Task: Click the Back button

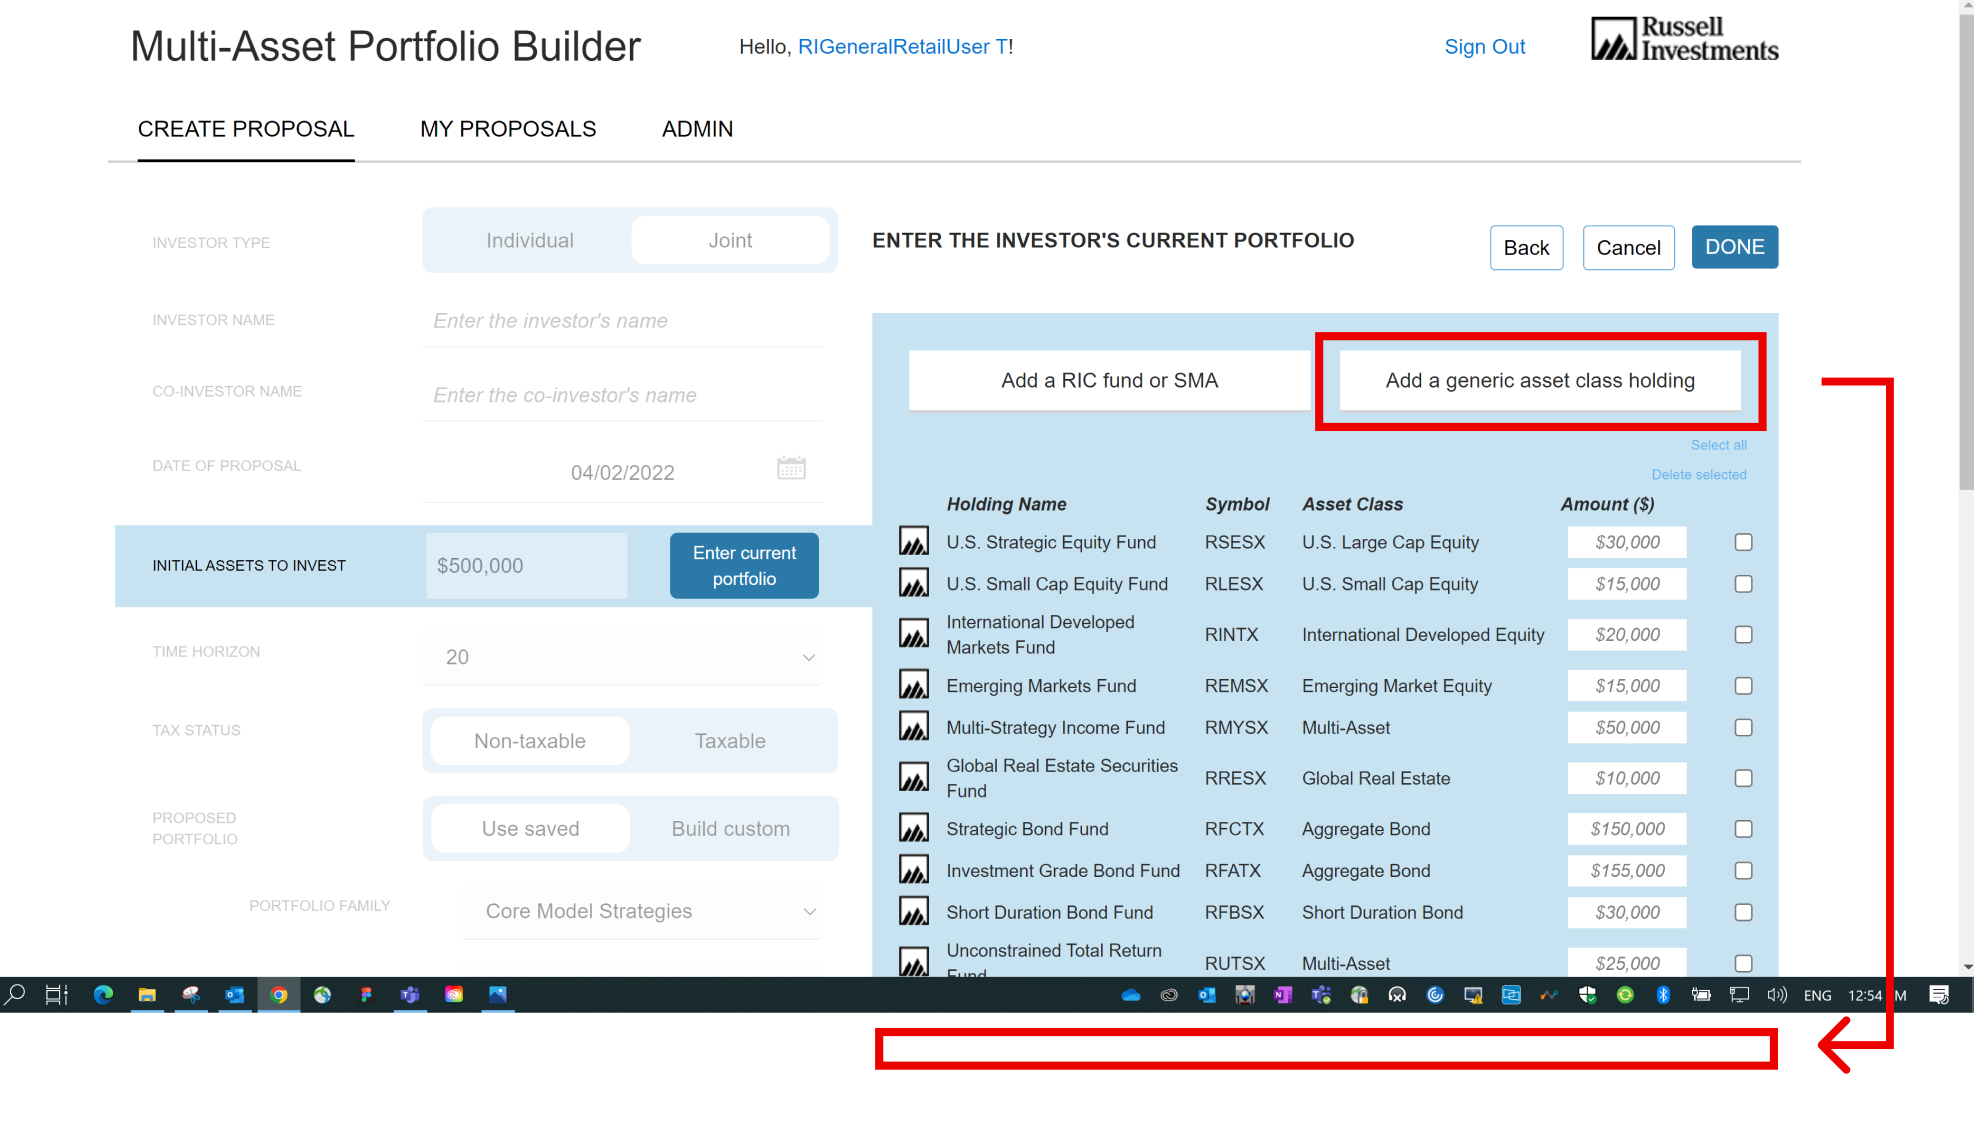Action: click(x=1526, y=247)
